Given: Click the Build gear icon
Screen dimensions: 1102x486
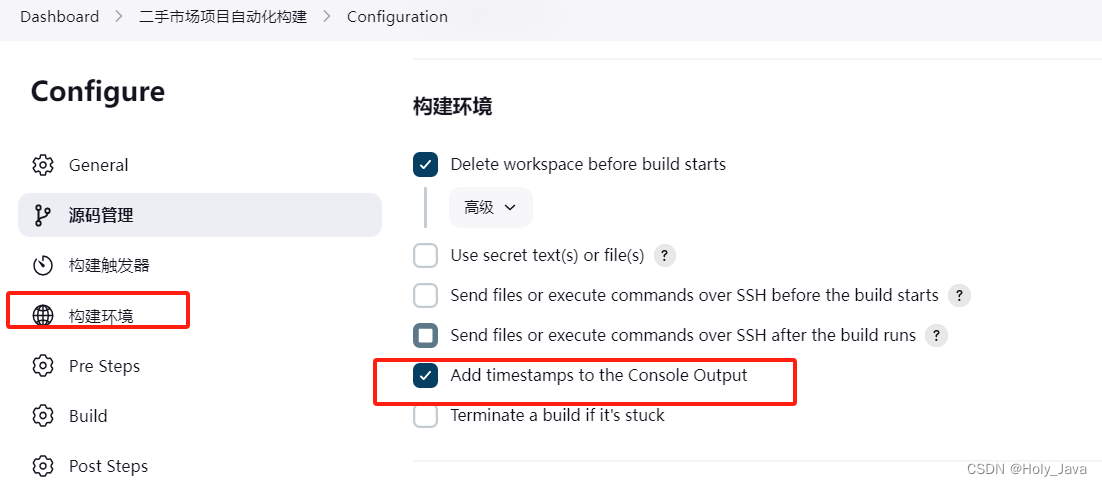Looking at the screenshot, I should tap(43, 416).
